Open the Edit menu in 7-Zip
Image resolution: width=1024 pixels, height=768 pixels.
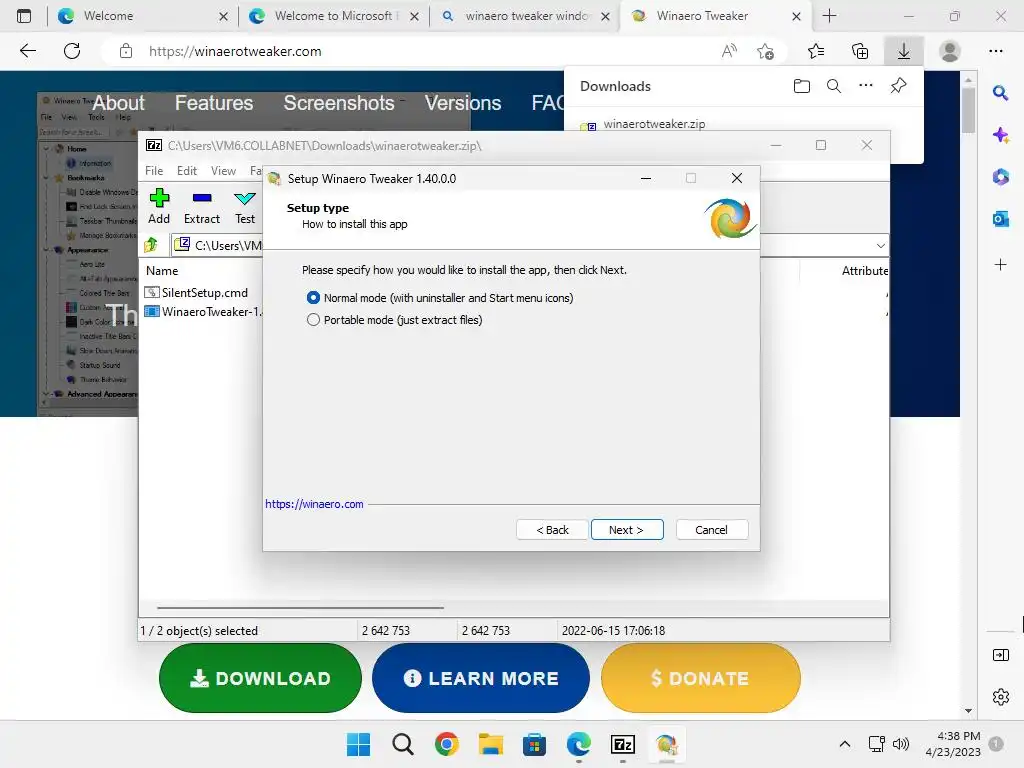pos(187,170)
